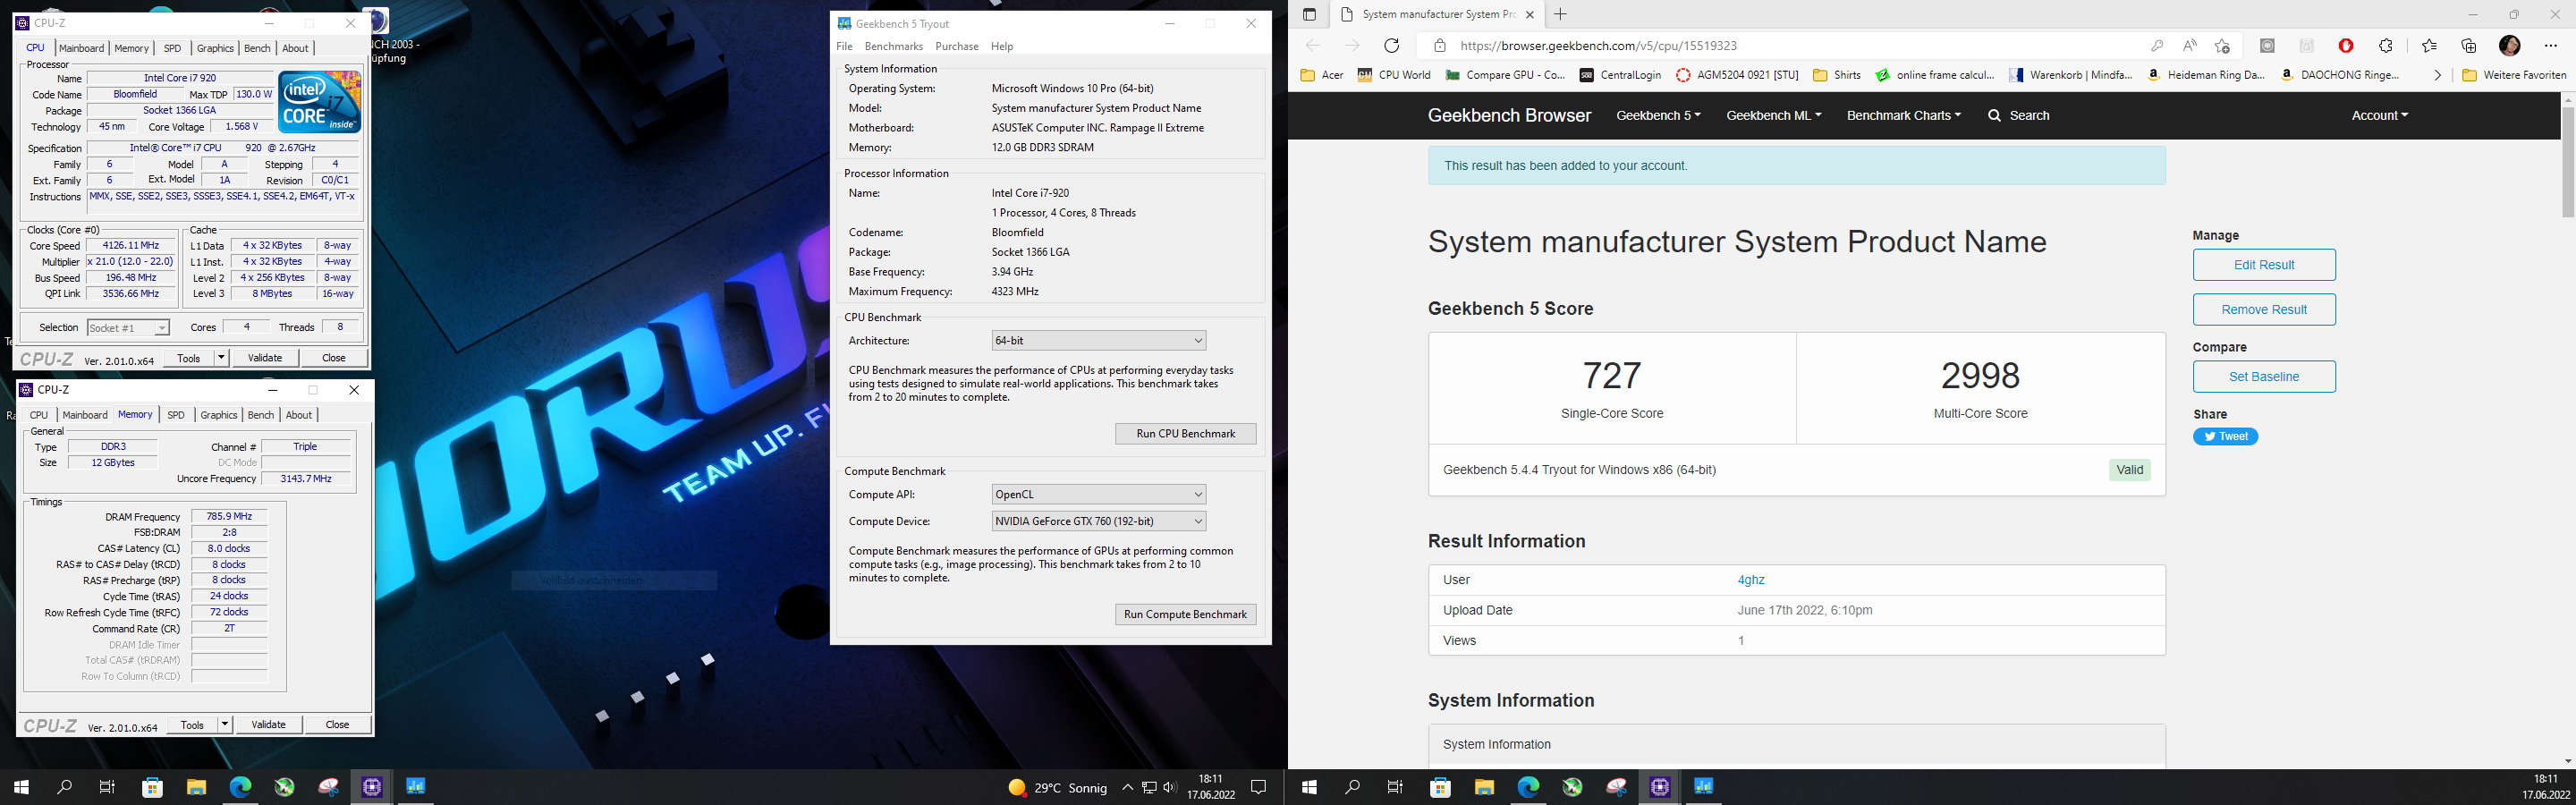Open the Benchmark Charts dropdown
Screen dimensions: 2576x805
pos(1903,116)
